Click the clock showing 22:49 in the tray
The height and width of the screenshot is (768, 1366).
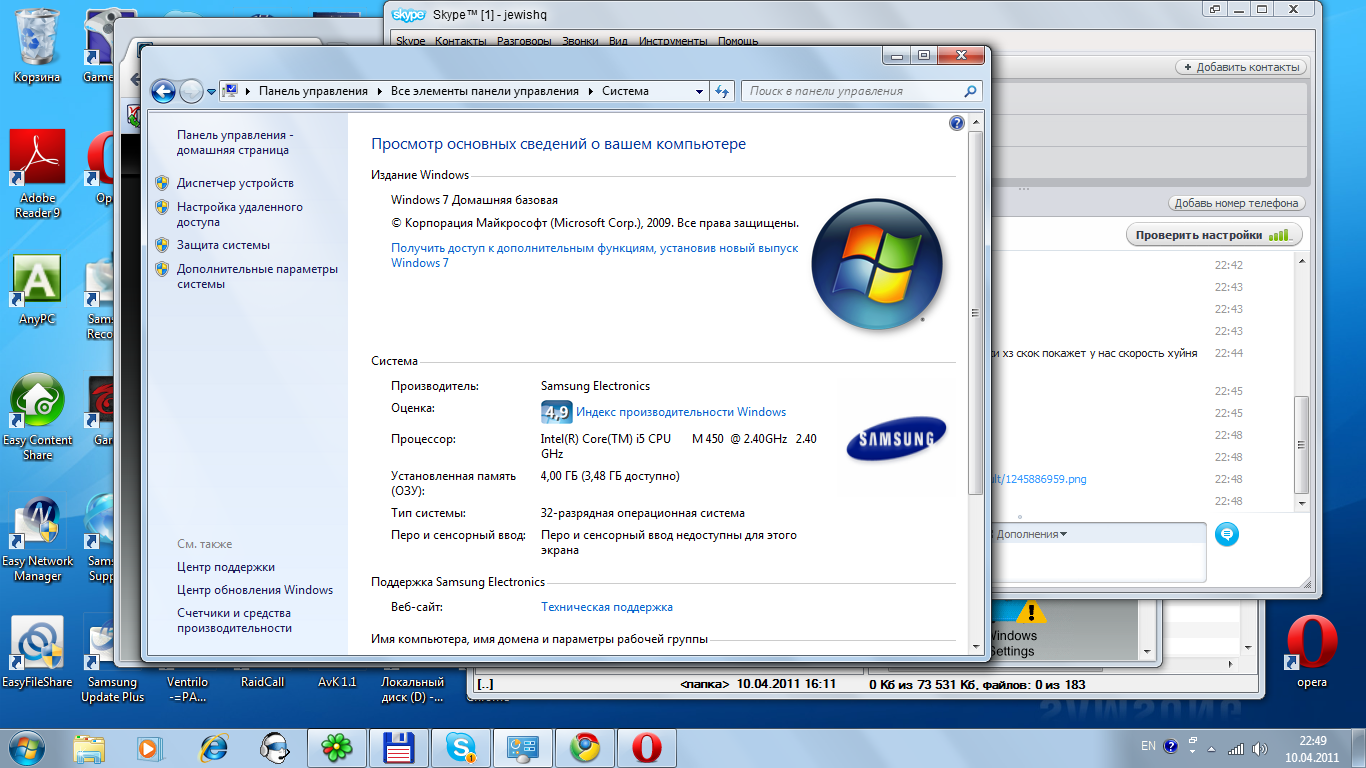(1313, 741)
